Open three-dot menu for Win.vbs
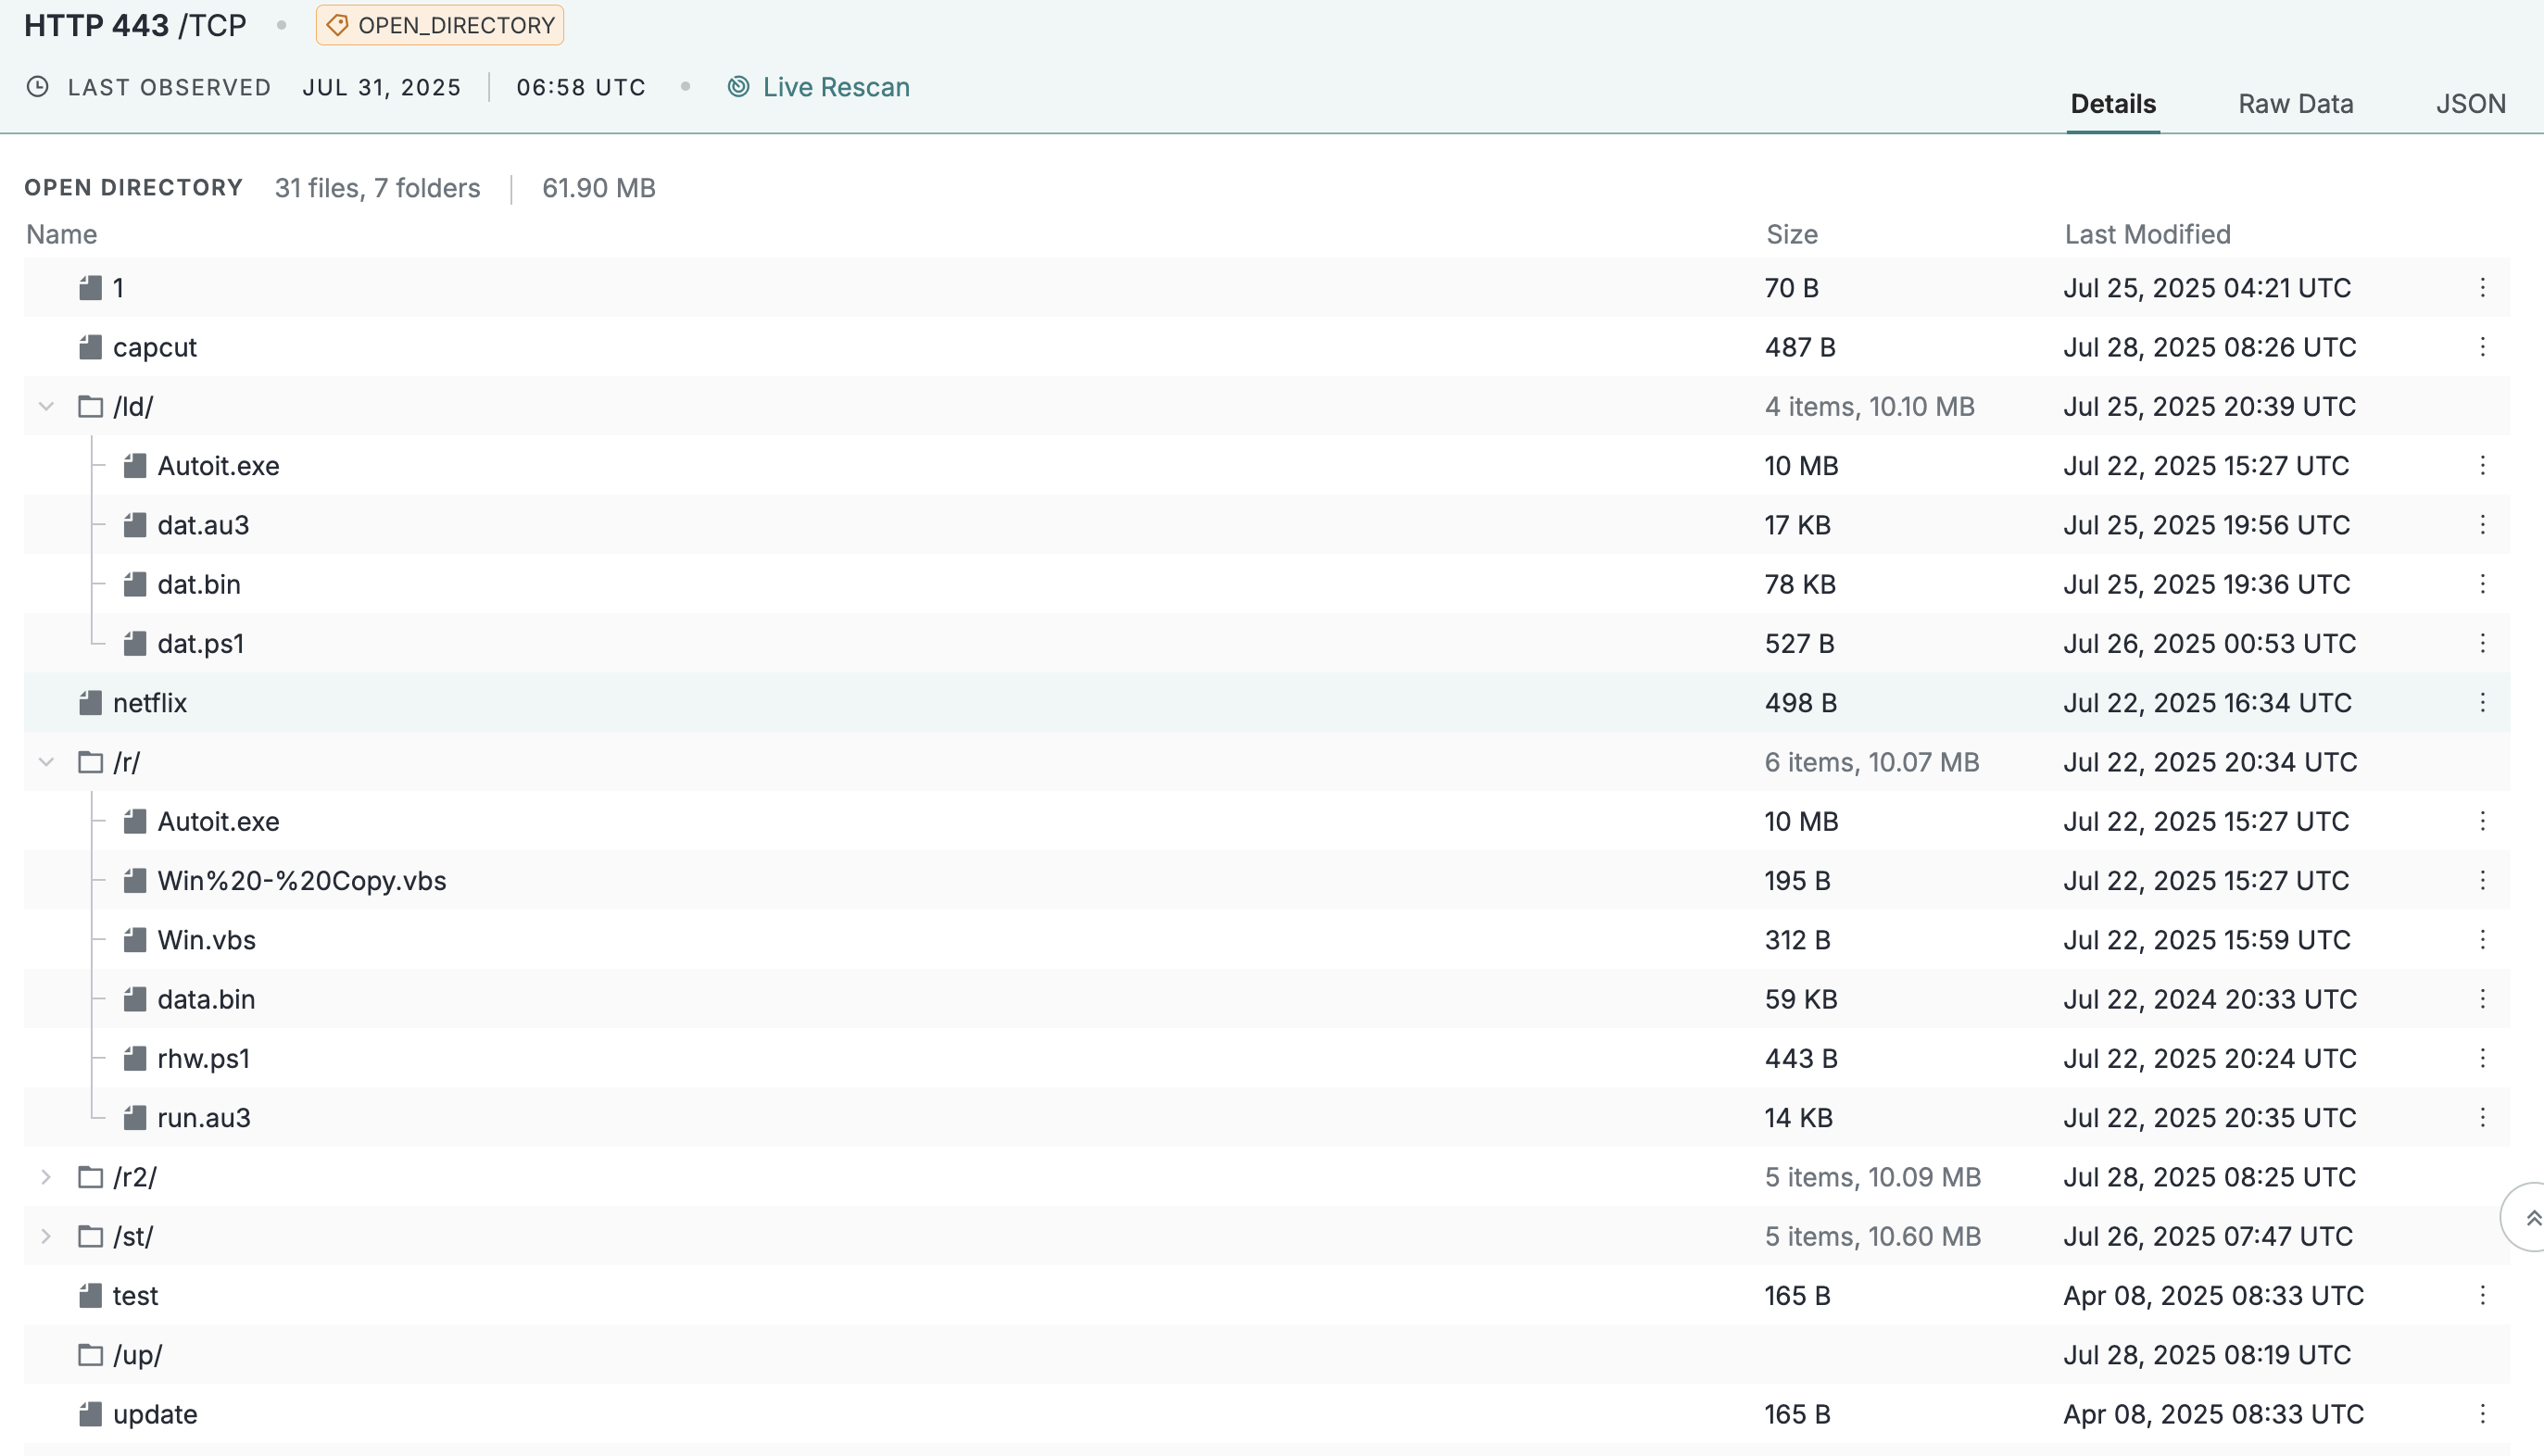The height and width of the screenshot is (1456, 2544). (2482, 940)
